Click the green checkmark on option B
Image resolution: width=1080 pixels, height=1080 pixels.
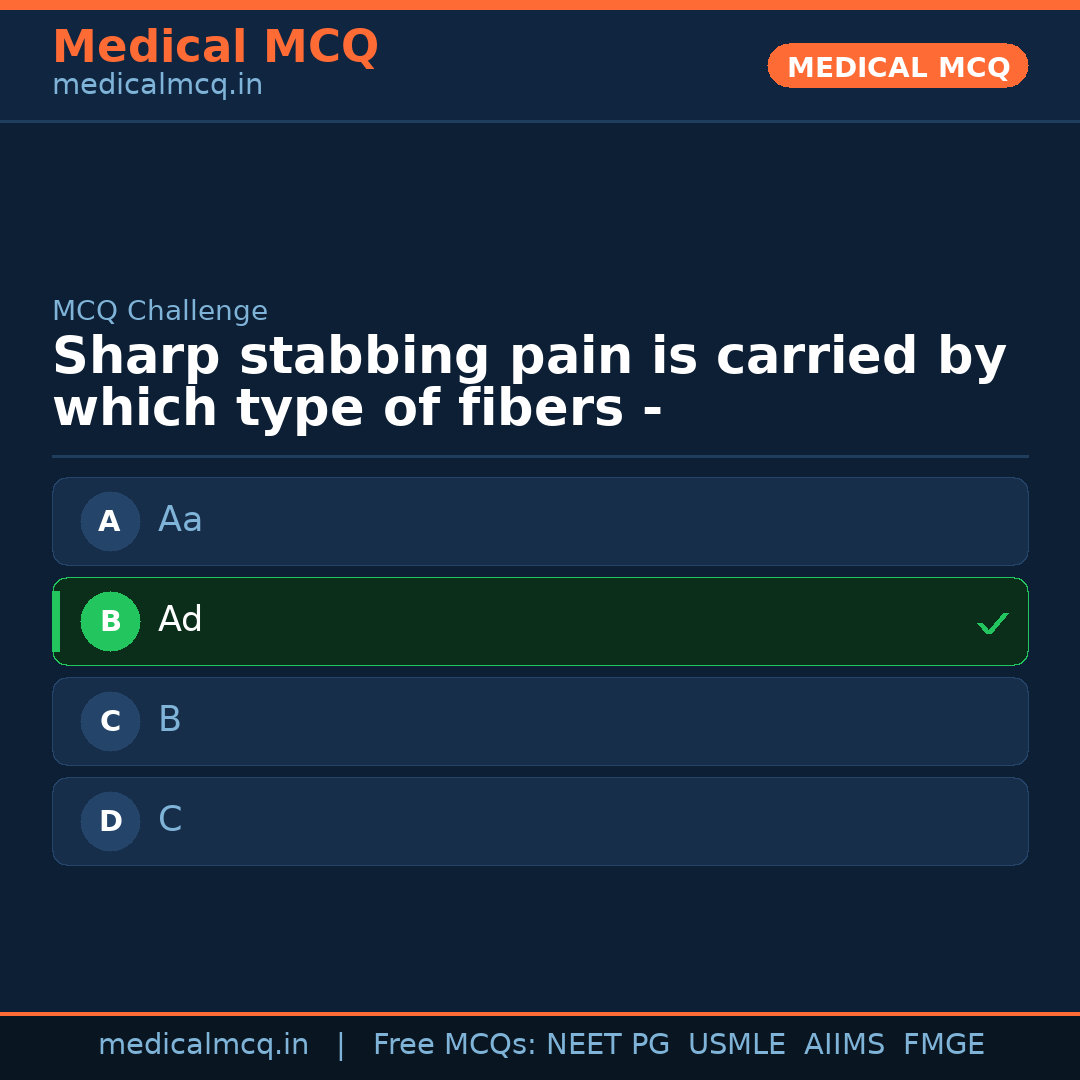(993, 623)
